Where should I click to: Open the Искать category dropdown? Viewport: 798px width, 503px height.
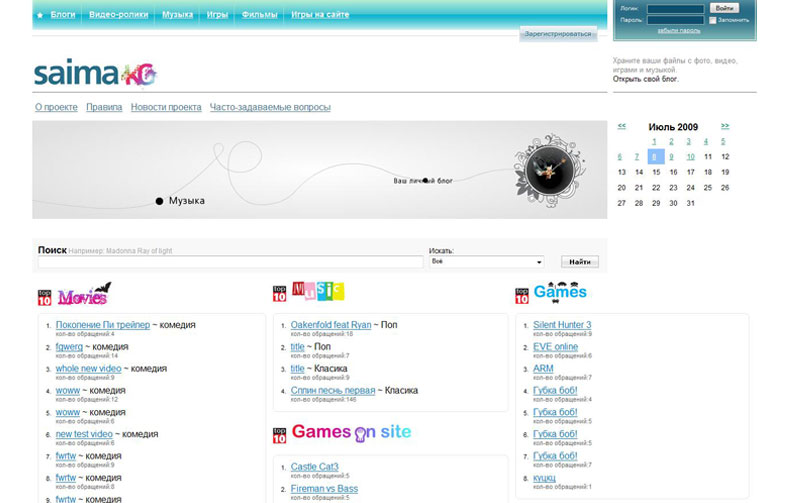[x=486, y=262]
